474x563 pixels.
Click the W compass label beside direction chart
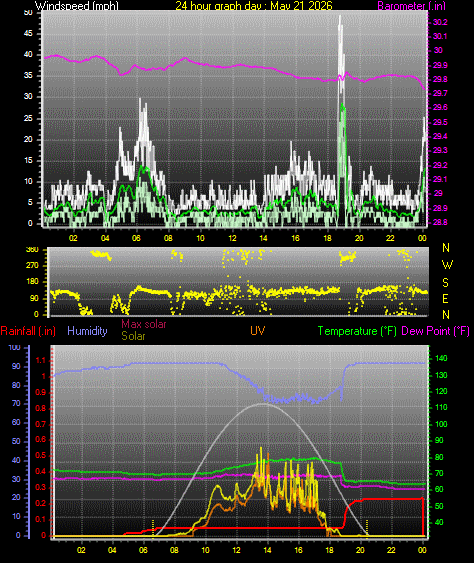point(447,265)
